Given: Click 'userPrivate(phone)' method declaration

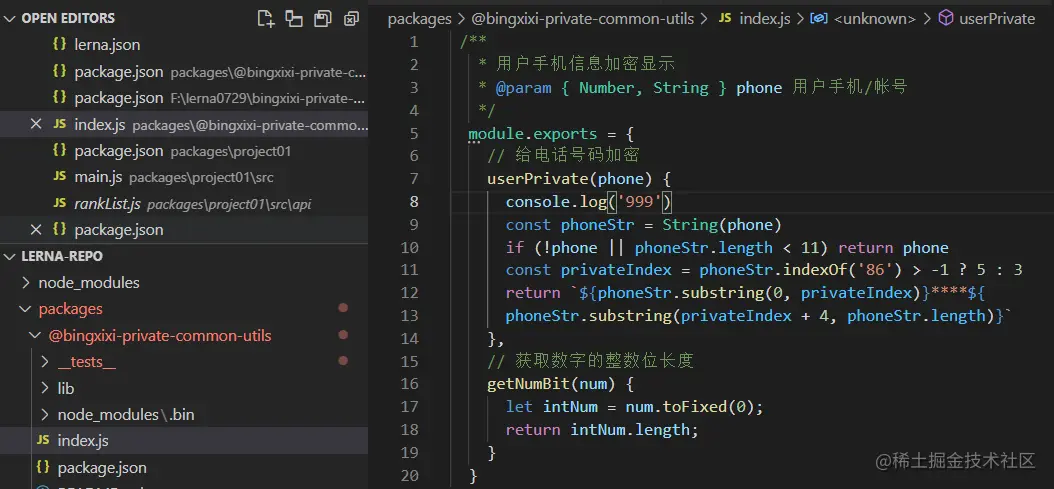Looking at the screenshot, I should [569, 179].
